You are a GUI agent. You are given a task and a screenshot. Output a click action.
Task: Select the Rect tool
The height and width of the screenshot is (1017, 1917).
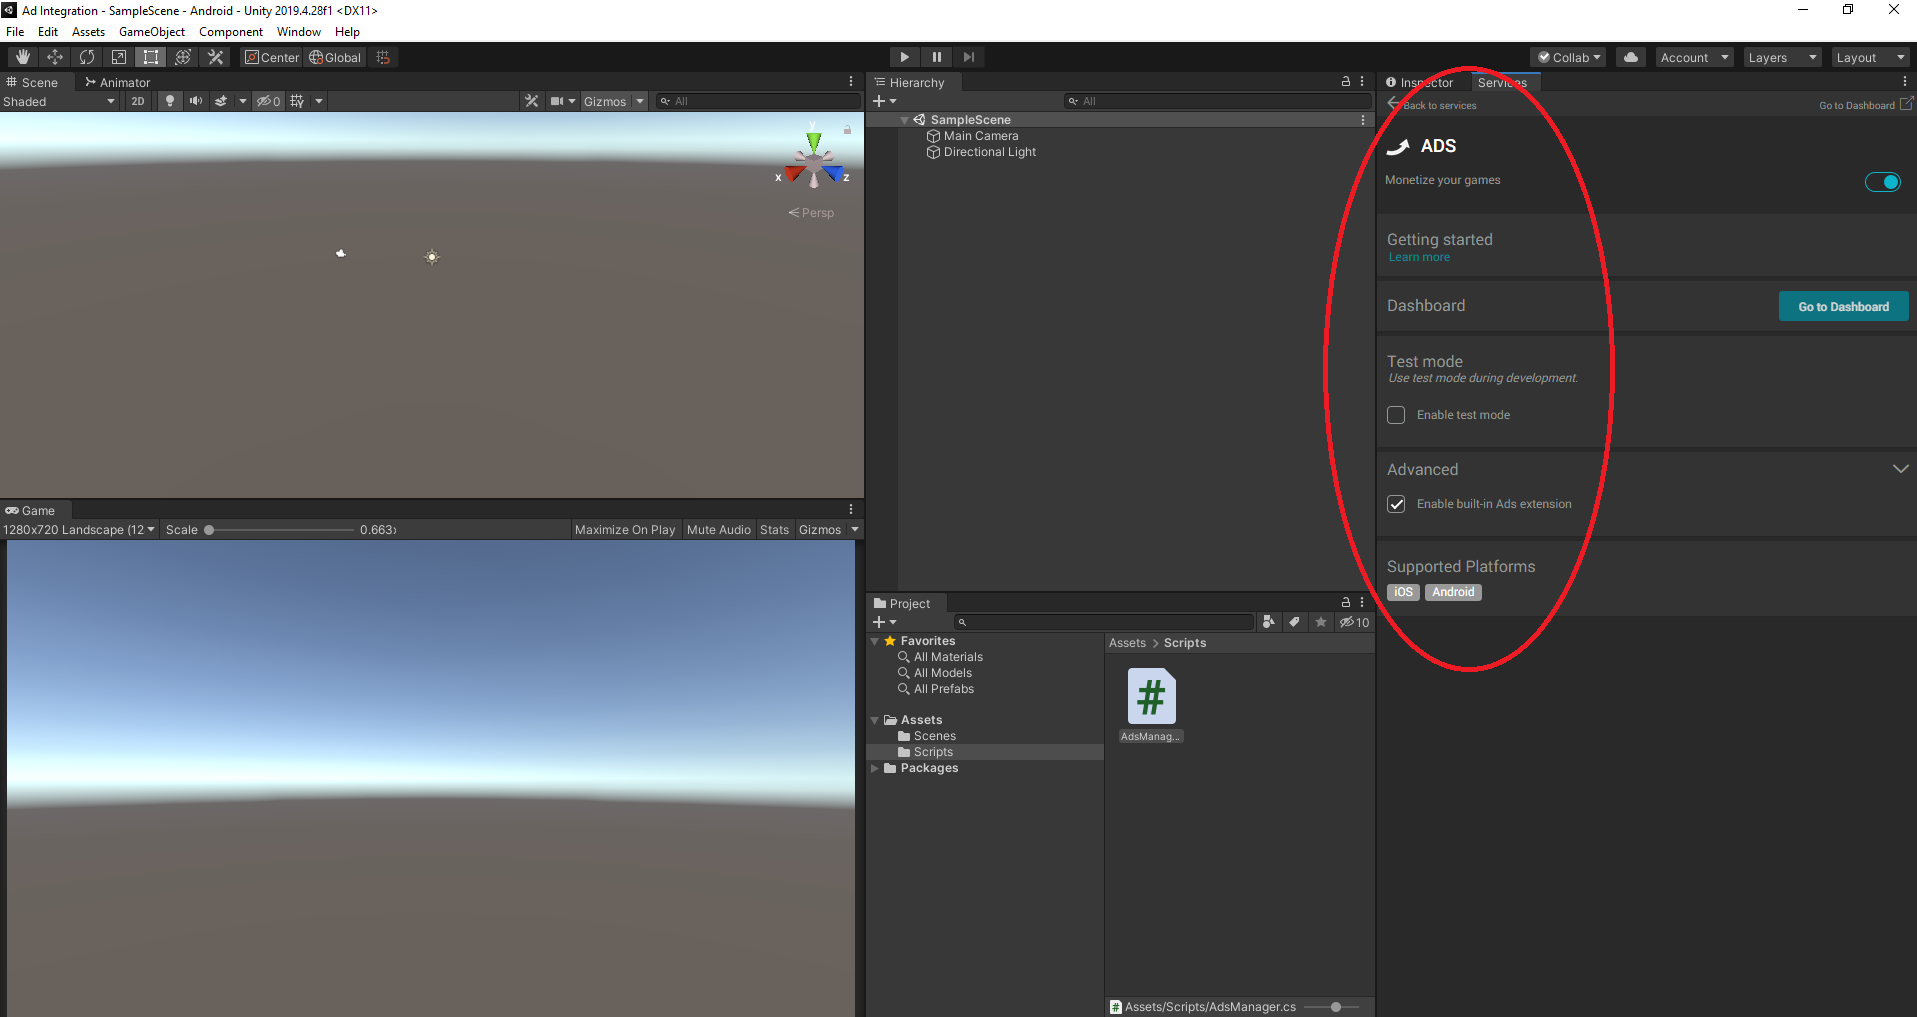tap(150, 57)
